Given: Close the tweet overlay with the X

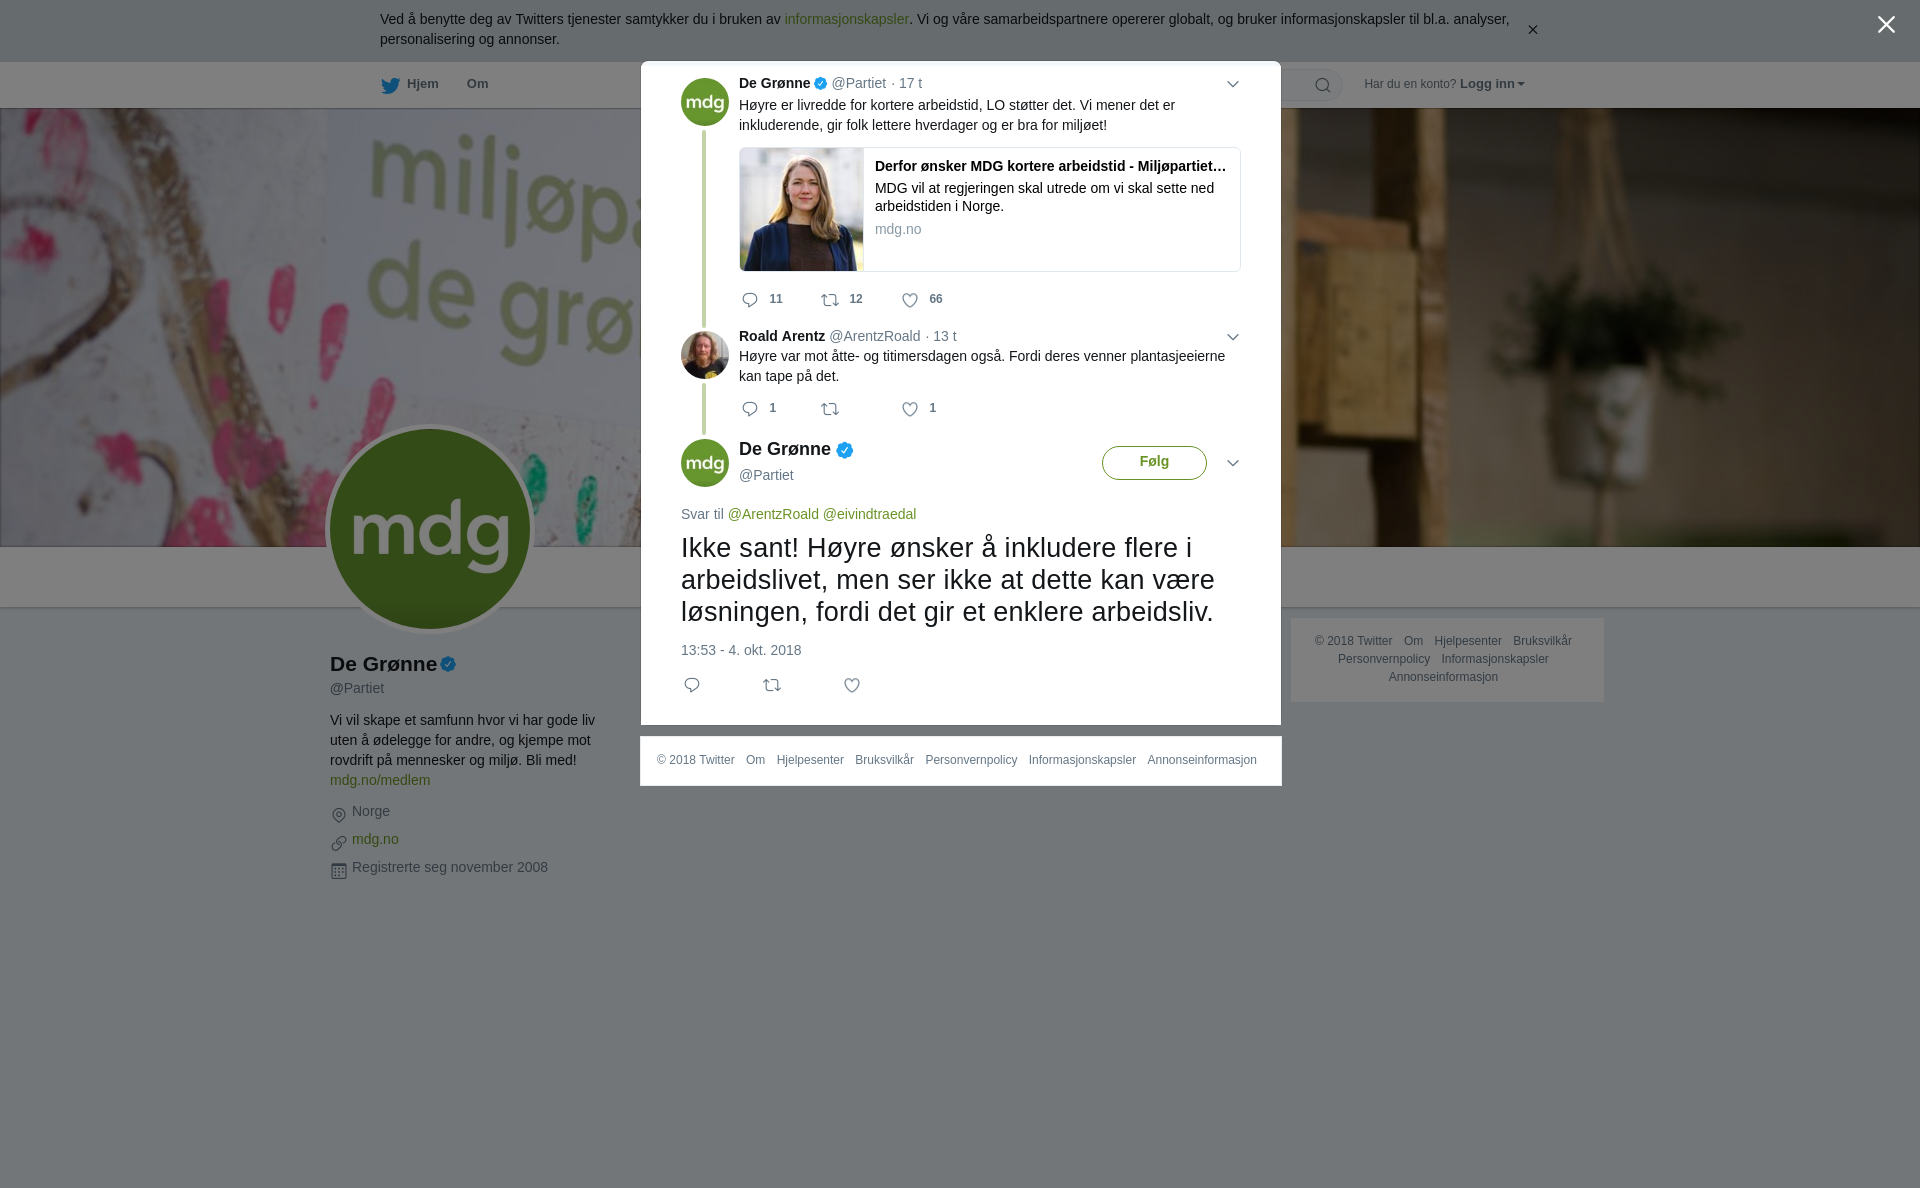Looking at the screenshot, I should (x=1886, y=25).
